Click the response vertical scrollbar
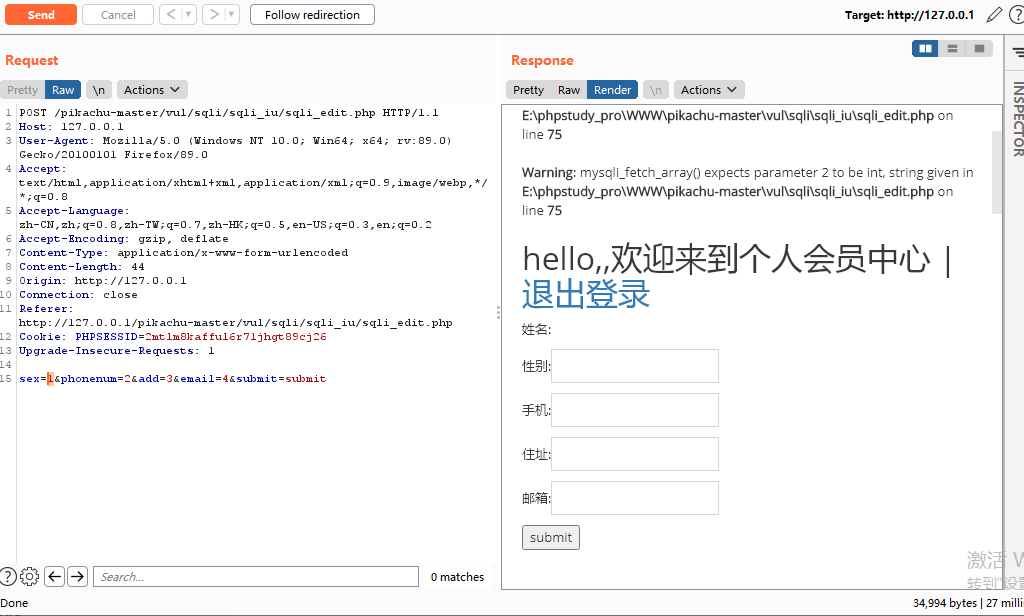Viewport: 1024px width, 616px height. pyautogui.click(x=997, y=172)
